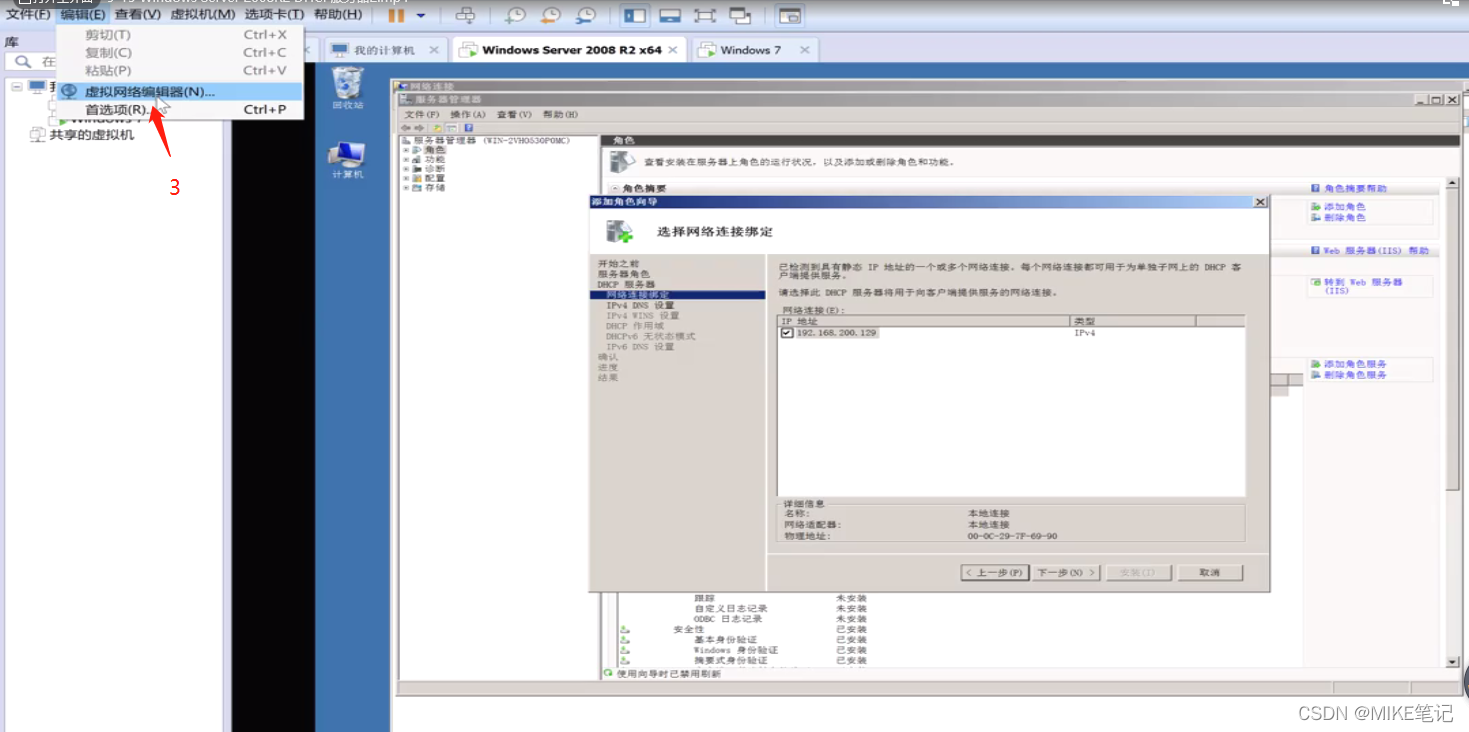Viewport: 1469px width, 732px height.
Task: Collapse the computer node in the library tree
Action: pos(16,87)
